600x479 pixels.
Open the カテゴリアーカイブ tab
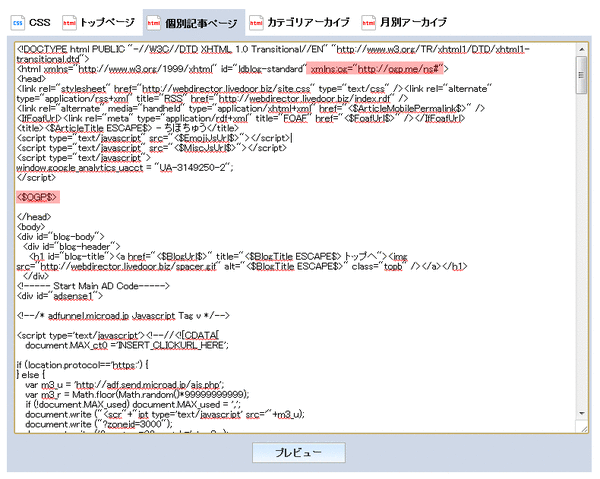tap(300, 23)
